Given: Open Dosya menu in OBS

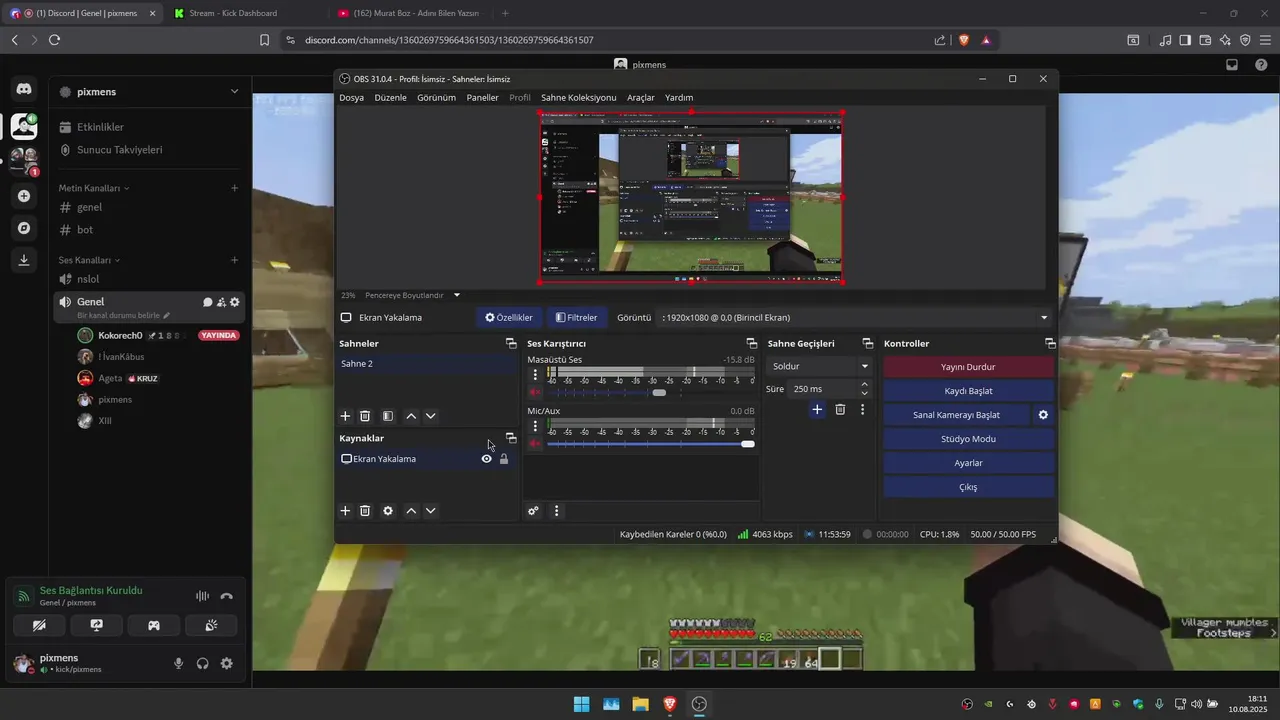Looking at the screenshot, I should [351, 97].
